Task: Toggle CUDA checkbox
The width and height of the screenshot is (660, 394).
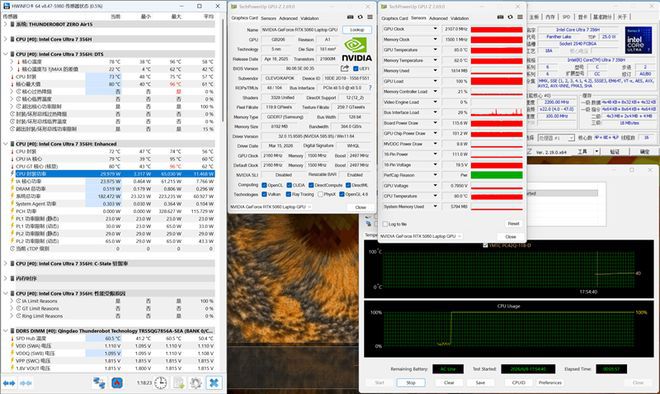Action: coord(289,185)
